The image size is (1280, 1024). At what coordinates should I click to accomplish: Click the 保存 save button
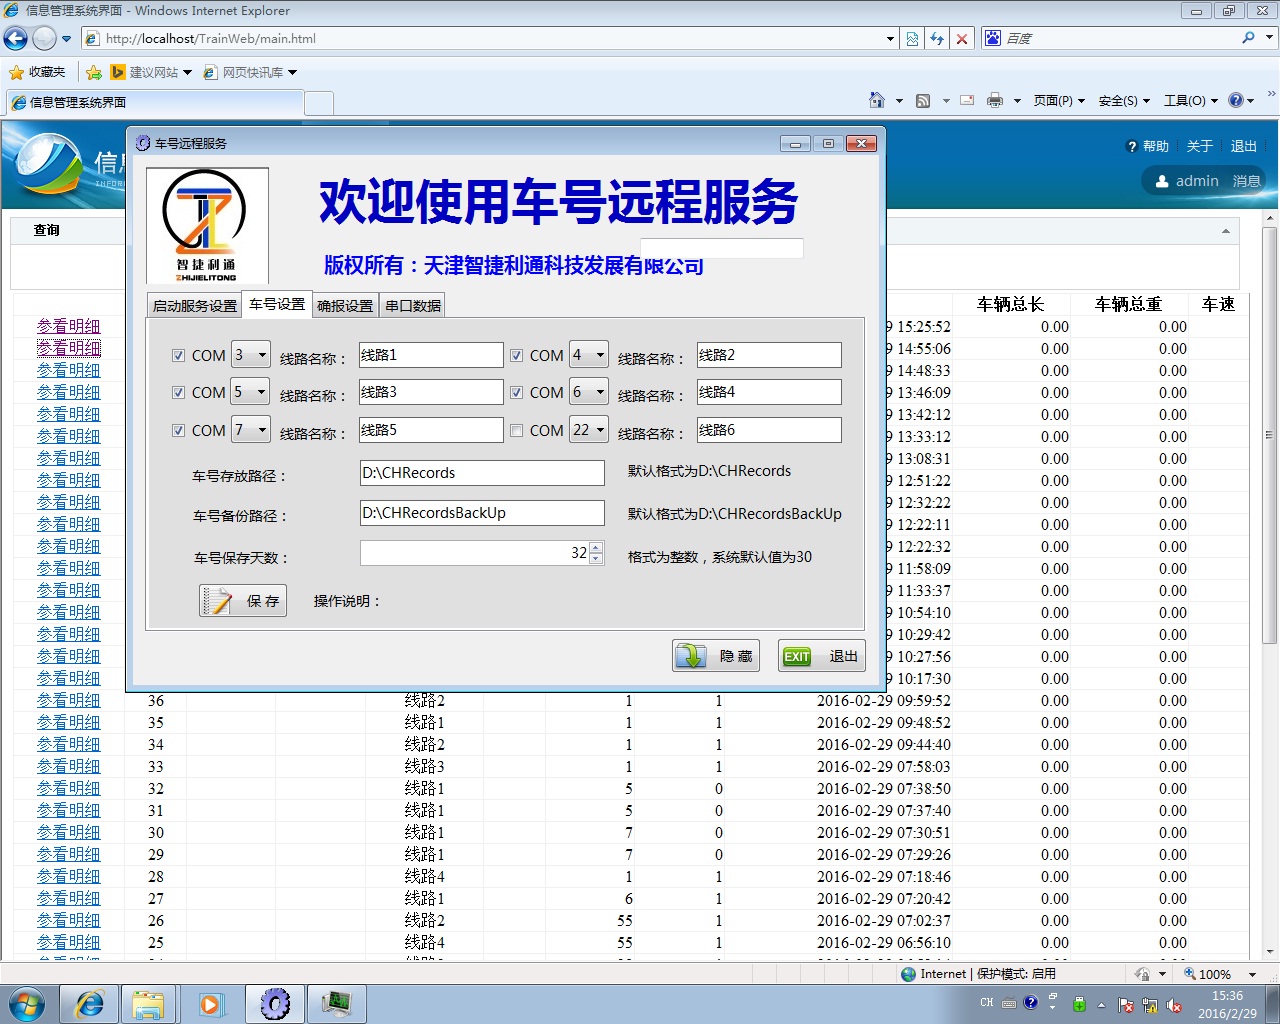click(x=243, y=601)
